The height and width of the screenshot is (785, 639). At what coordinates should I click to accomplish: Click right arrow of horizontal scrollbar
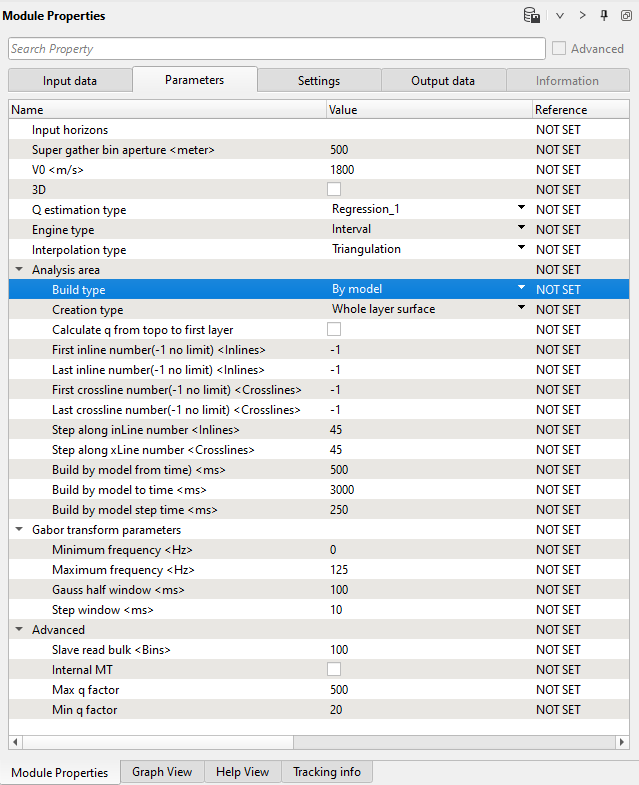623,742
